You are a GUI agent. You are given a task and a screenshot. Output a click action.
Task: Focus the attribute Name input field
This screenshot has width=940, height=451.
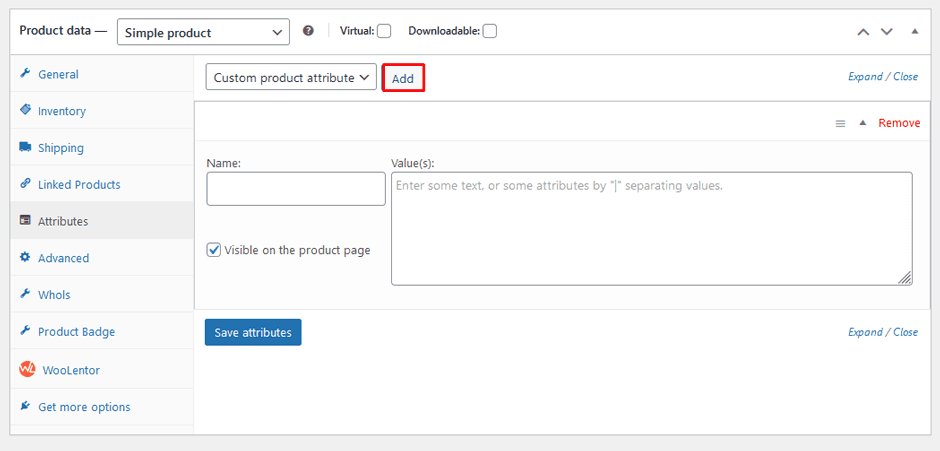tap(296, 189)
